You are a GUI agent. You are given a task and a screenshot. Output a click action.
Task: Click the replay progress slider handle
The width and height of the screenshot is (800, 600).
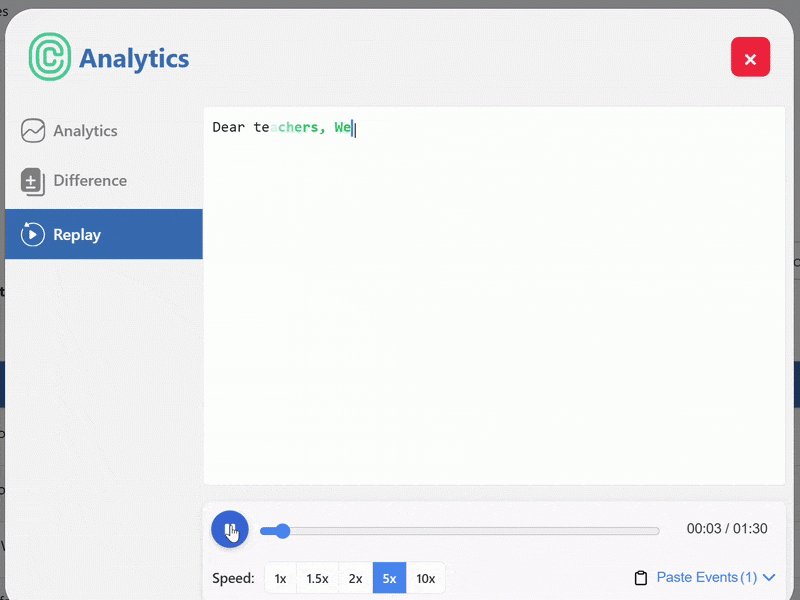(282, 530)
